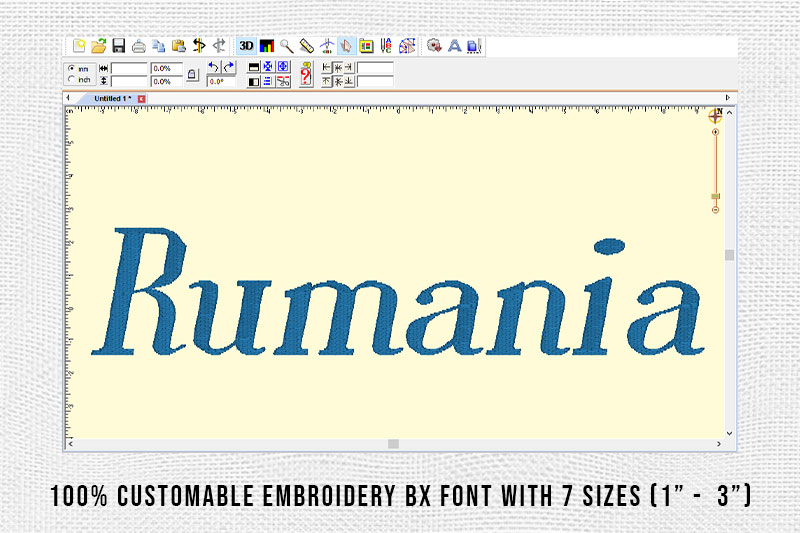Screen dimensions: 800x533
Task: Click the tab scroll right arrow
Action: [728, 97]
